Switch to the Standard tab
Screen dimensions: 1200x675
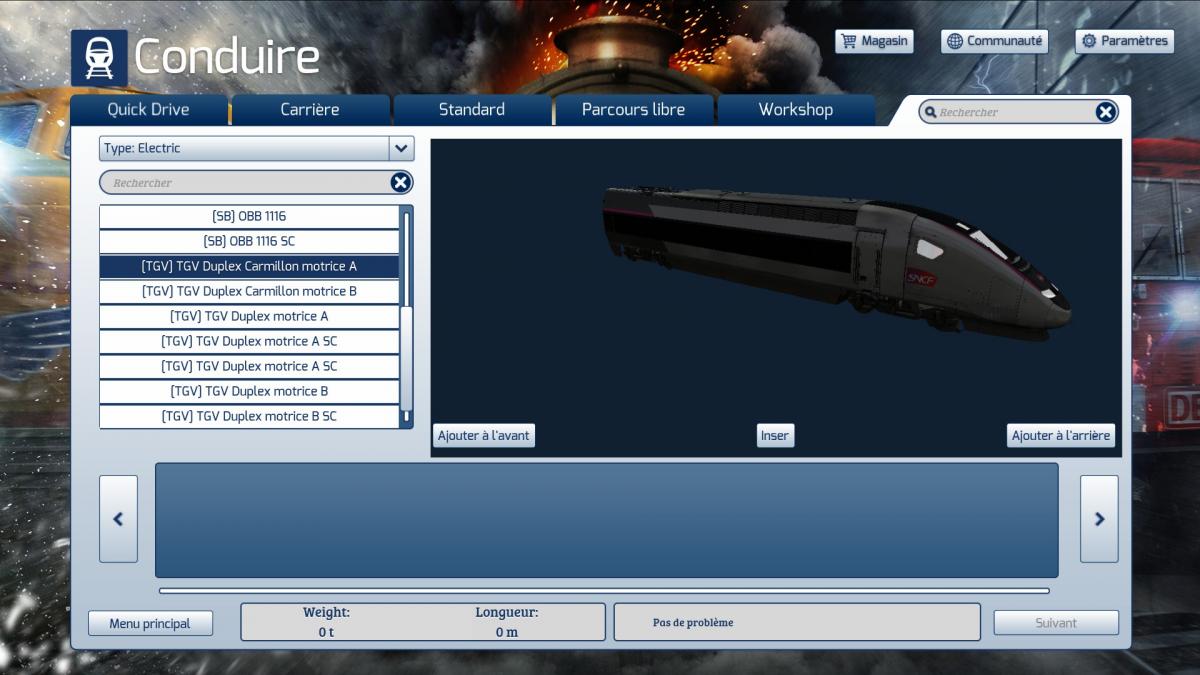coord(472,110)
